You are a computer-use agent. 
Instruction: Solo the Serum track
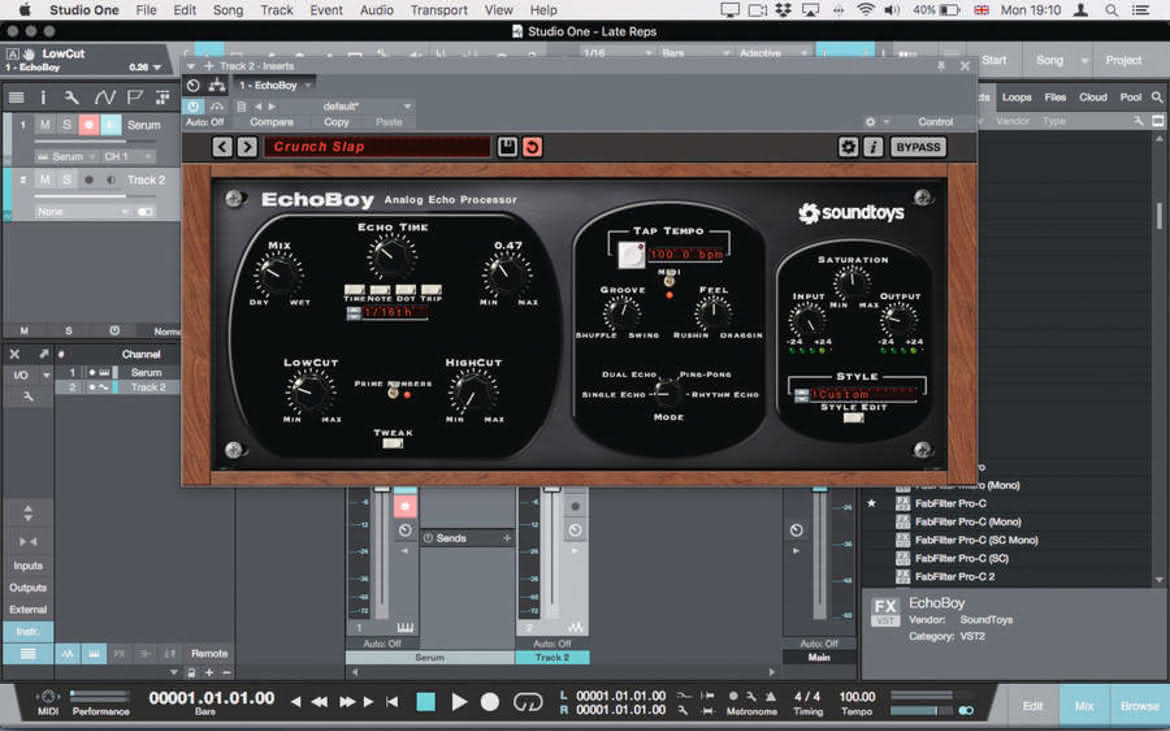(66, 125)
